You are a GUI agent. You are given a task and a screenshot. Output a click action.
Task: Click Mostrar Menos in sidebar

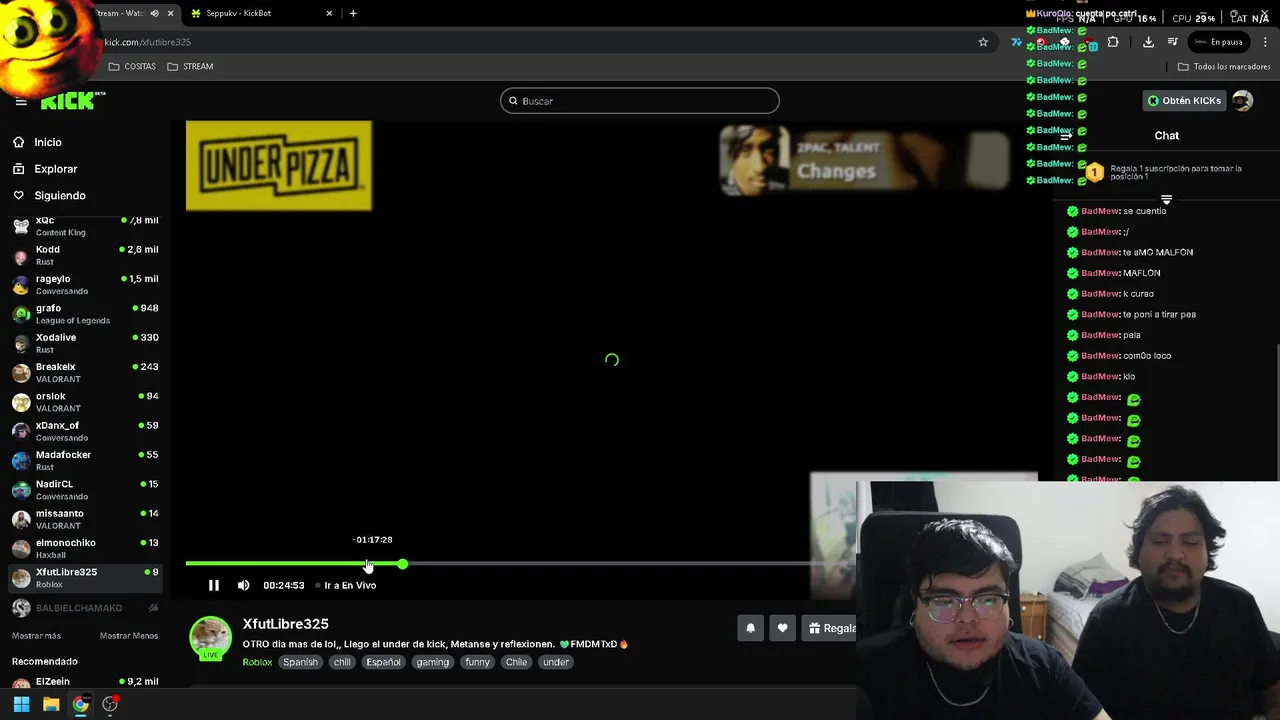(x=129, y=636)
